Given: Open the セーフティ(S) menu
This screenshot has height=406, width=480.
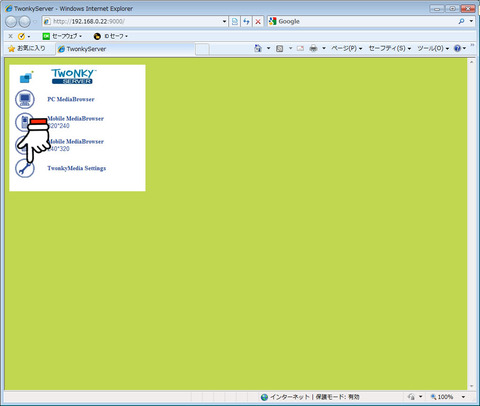Looking at the screenshot, I should tap(389, 49).
